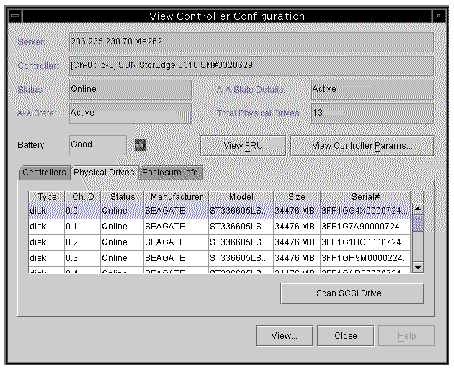Click the serial number in highlighted 0.0 row
The image size is (454, 370).
[364, 211]
